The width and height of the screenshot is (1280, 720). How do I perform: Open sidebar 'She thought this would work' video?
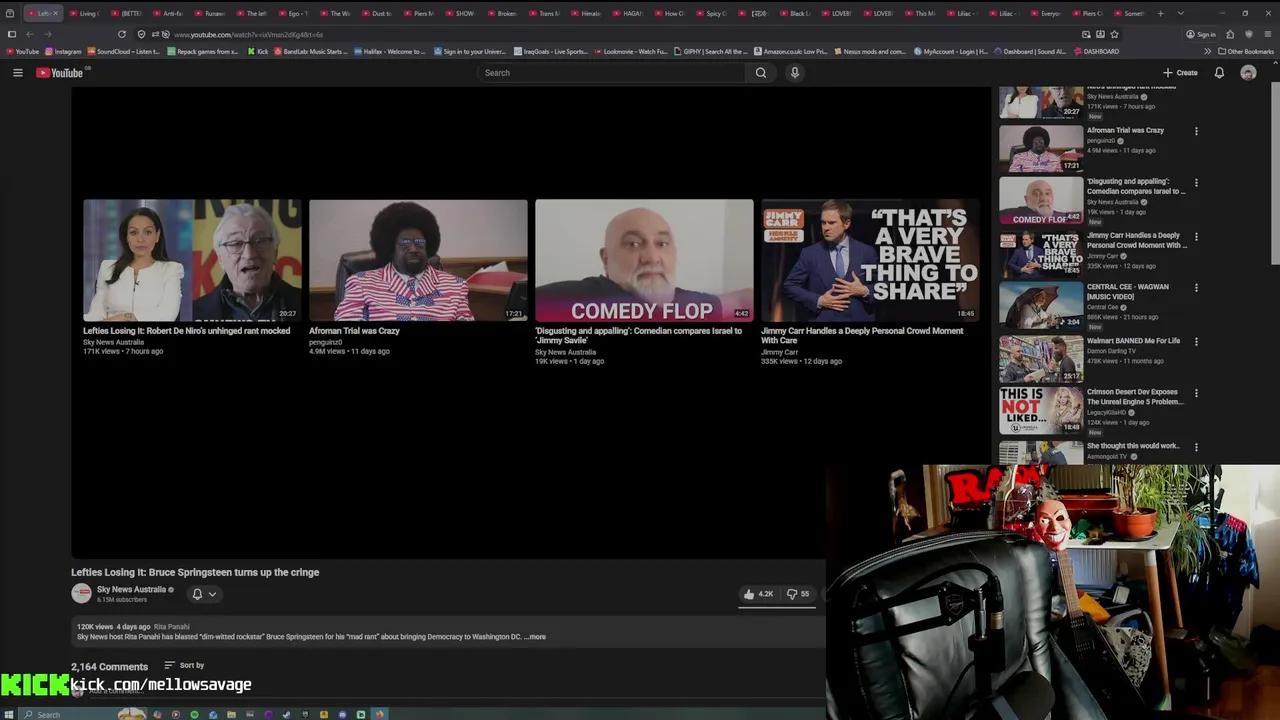pyautogui.click(x=1041, y=452)
